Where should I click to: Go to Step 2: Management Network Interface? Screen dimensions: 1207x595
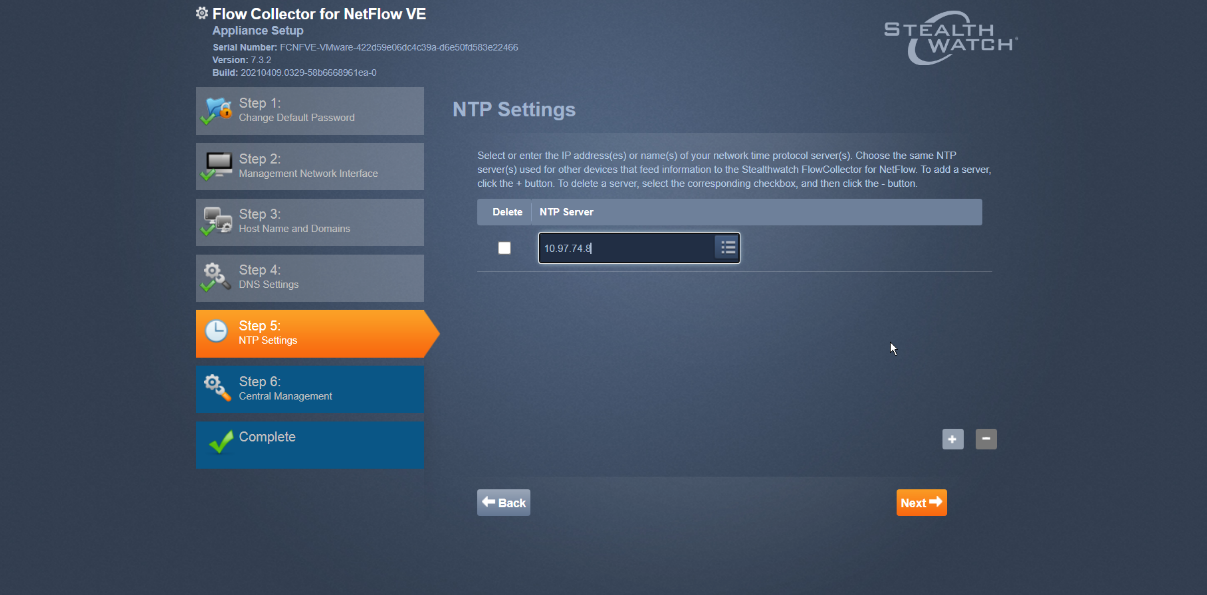[310, 166]
